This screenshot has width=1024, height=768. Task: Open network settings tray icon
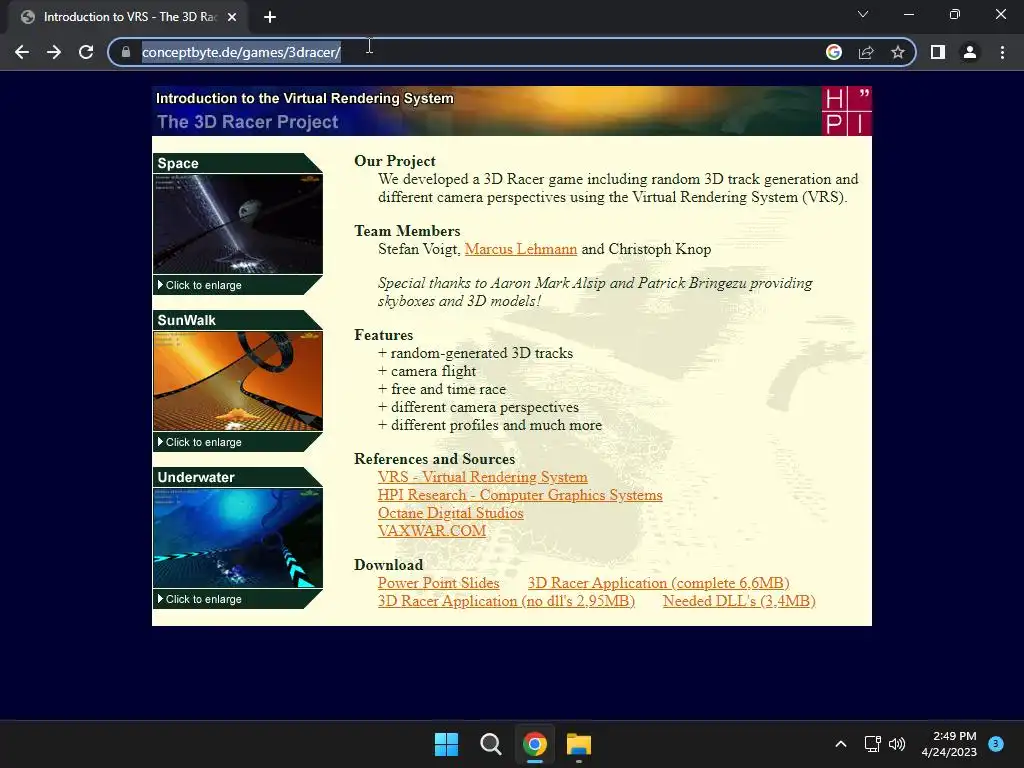[872, 744]
